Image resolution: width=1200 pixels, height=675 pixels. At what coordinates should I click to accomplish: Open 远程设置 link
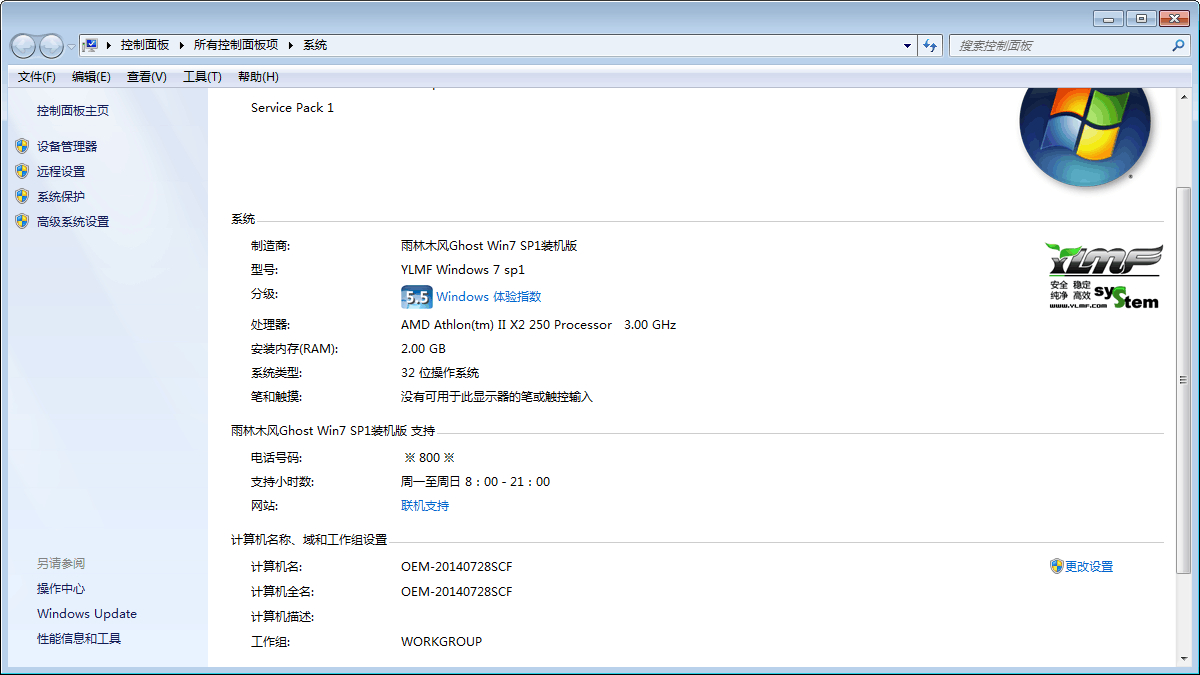click(61, 171)
